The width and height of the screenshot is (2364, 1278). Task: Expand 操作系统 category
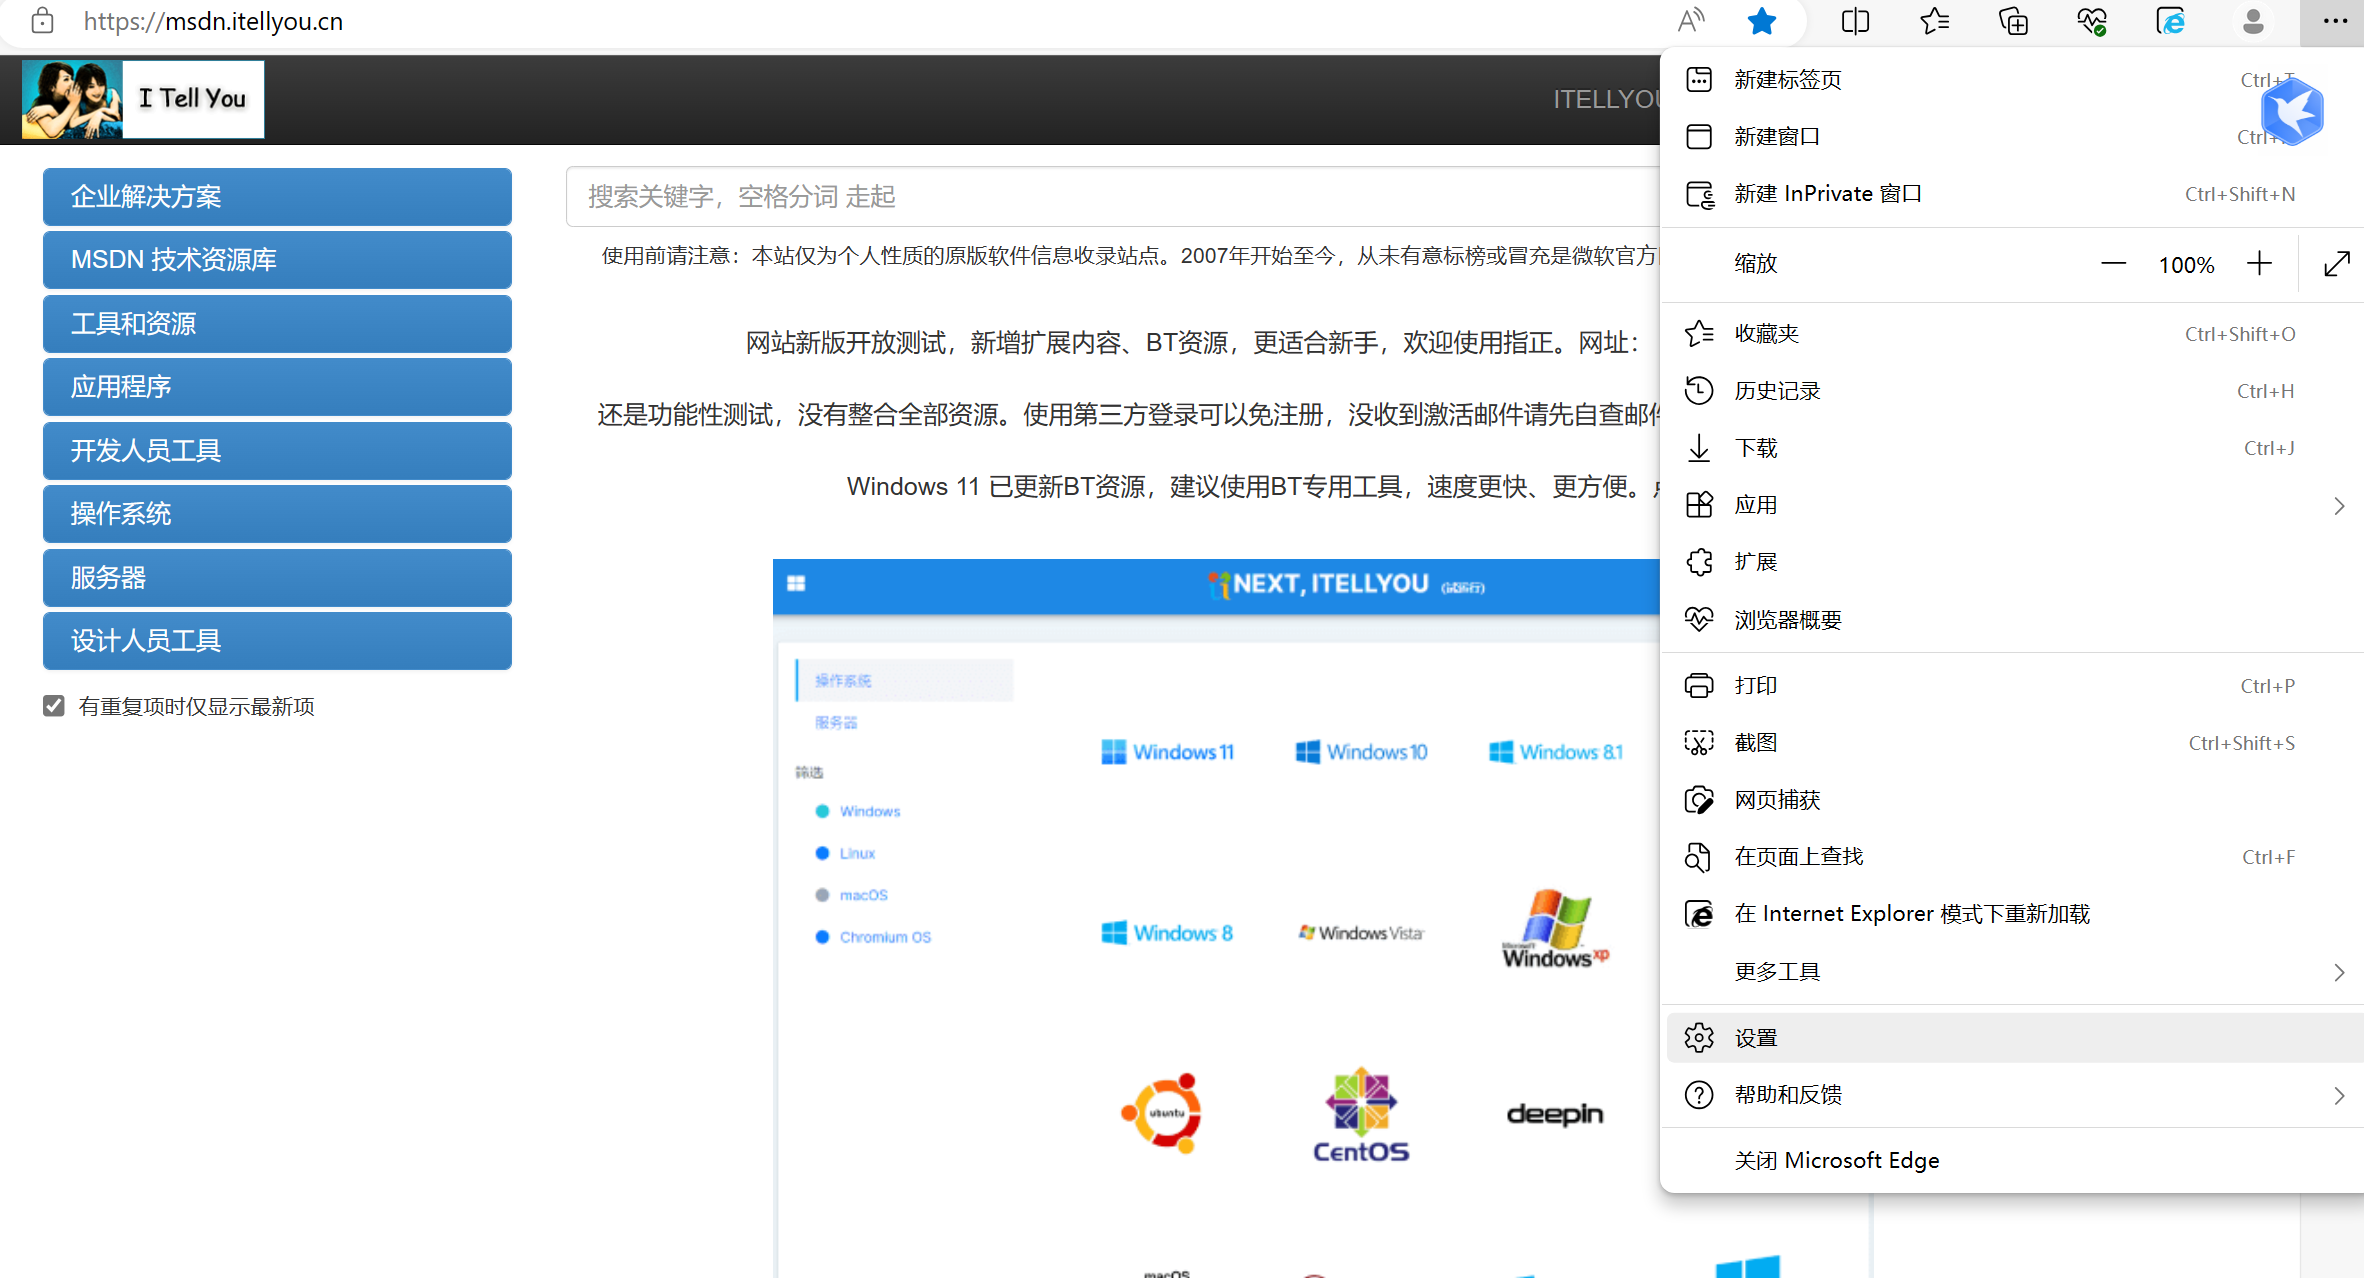tap(277, 514)
